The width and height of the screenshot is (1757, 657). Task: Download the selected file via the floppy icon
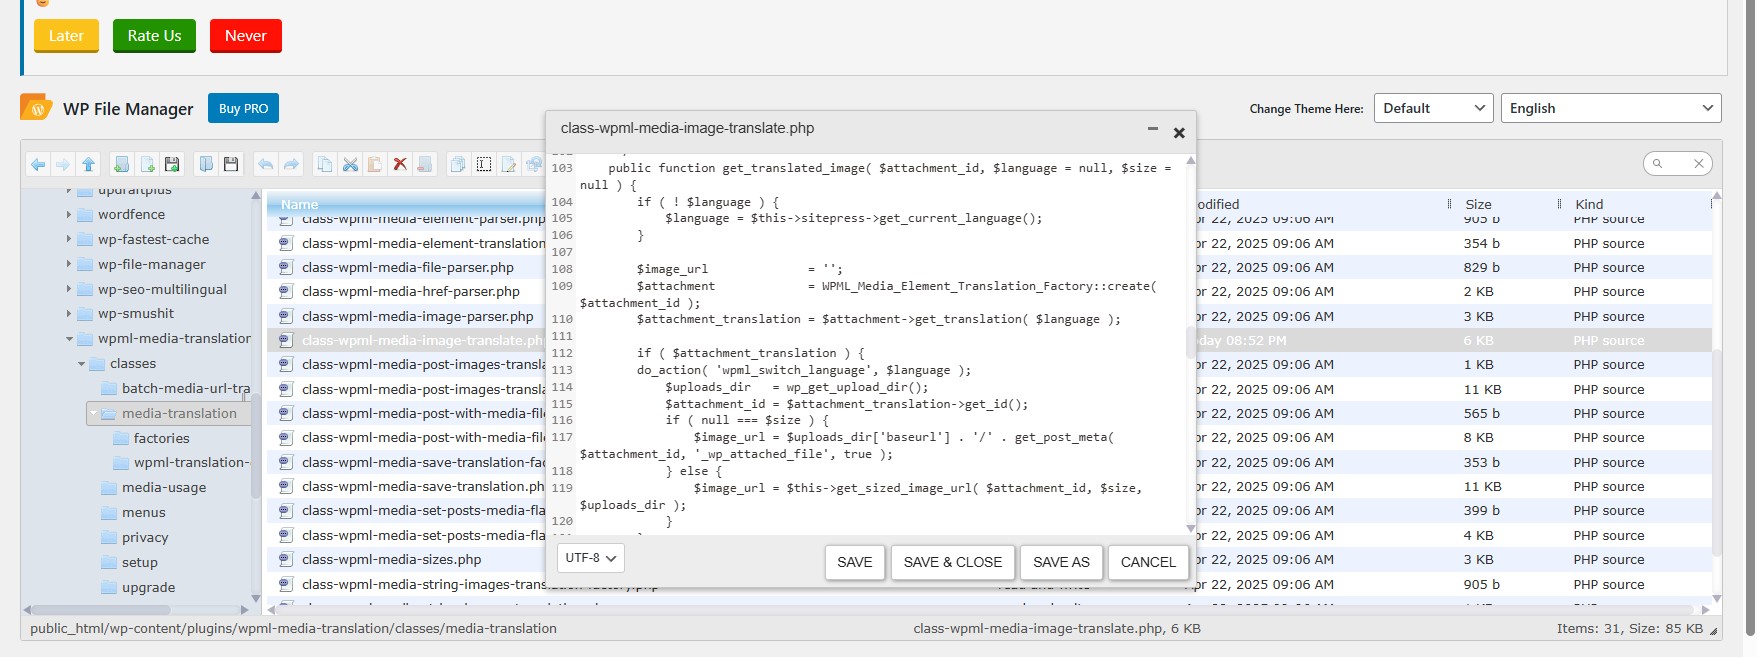(231, 164)
